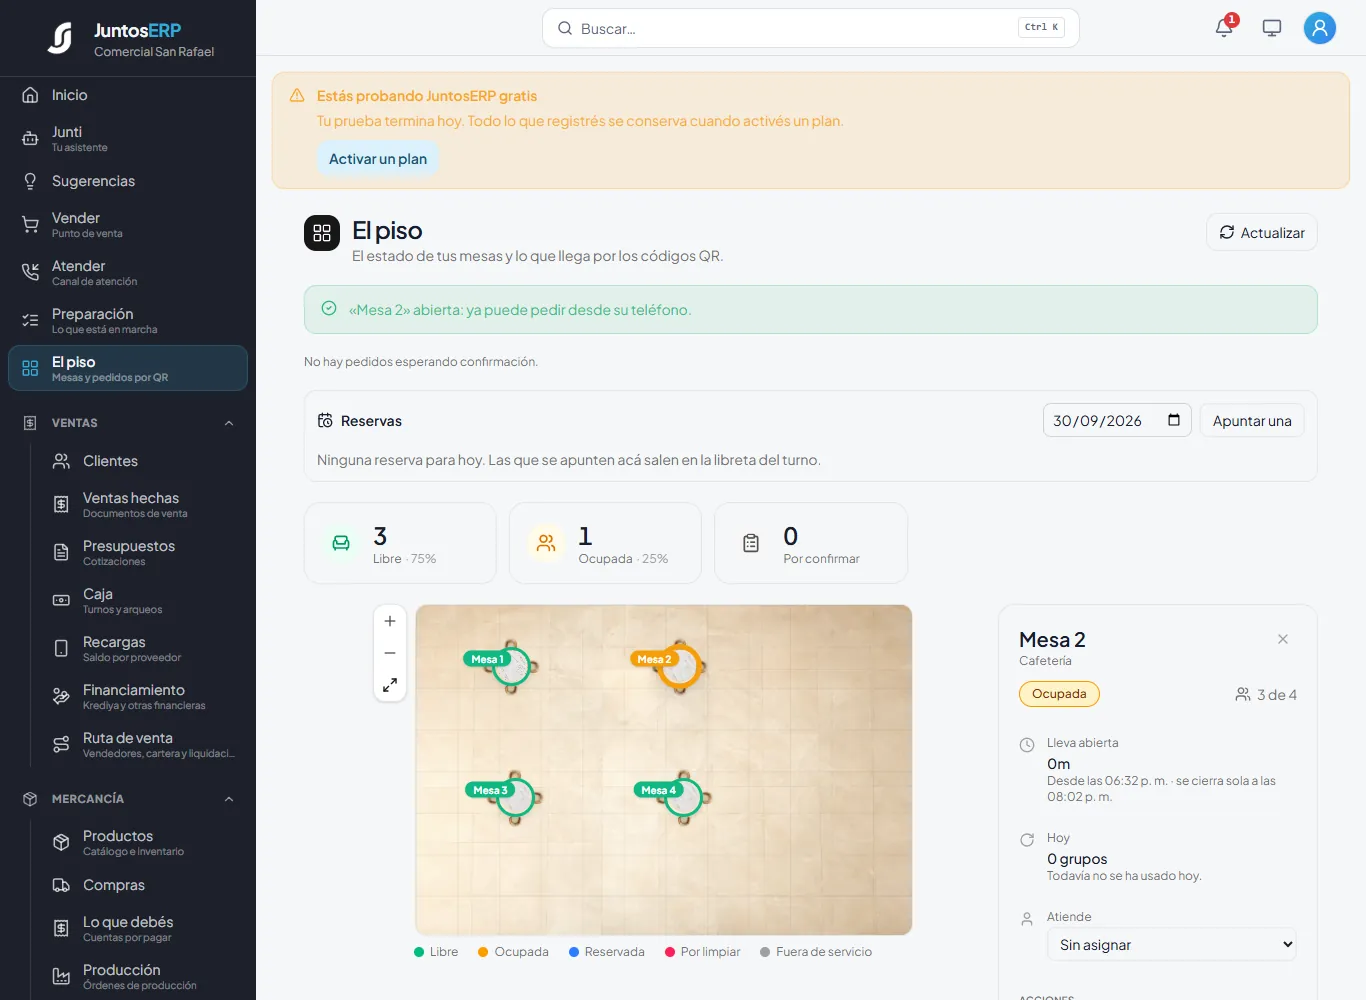The image size is (1366, 1000).
Task: Click the Por limpiar red legend dot
Action: [x=670, y=952]
